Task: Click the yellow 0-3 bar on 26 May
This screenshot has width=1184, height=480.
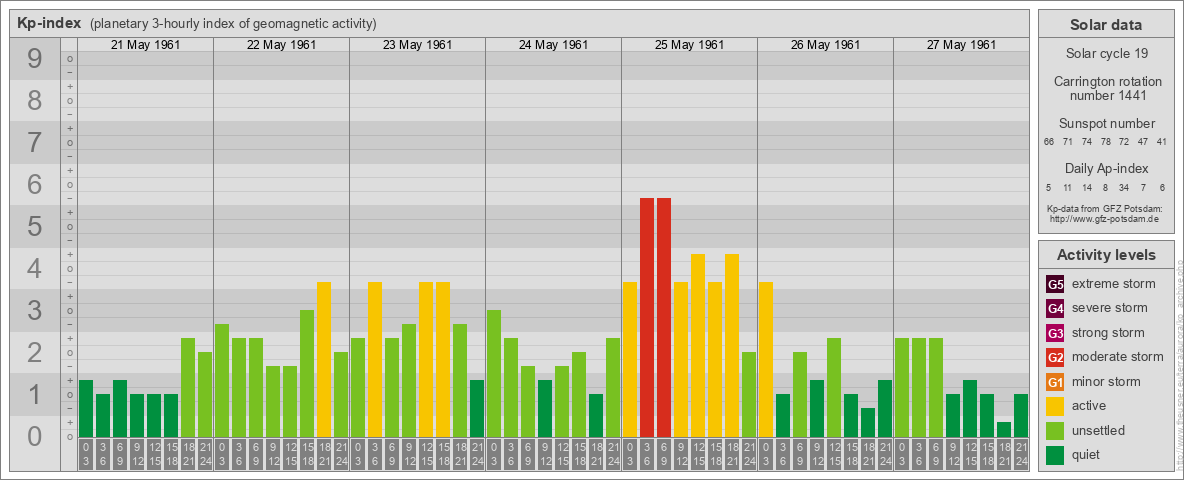Action: click(766, 359)
